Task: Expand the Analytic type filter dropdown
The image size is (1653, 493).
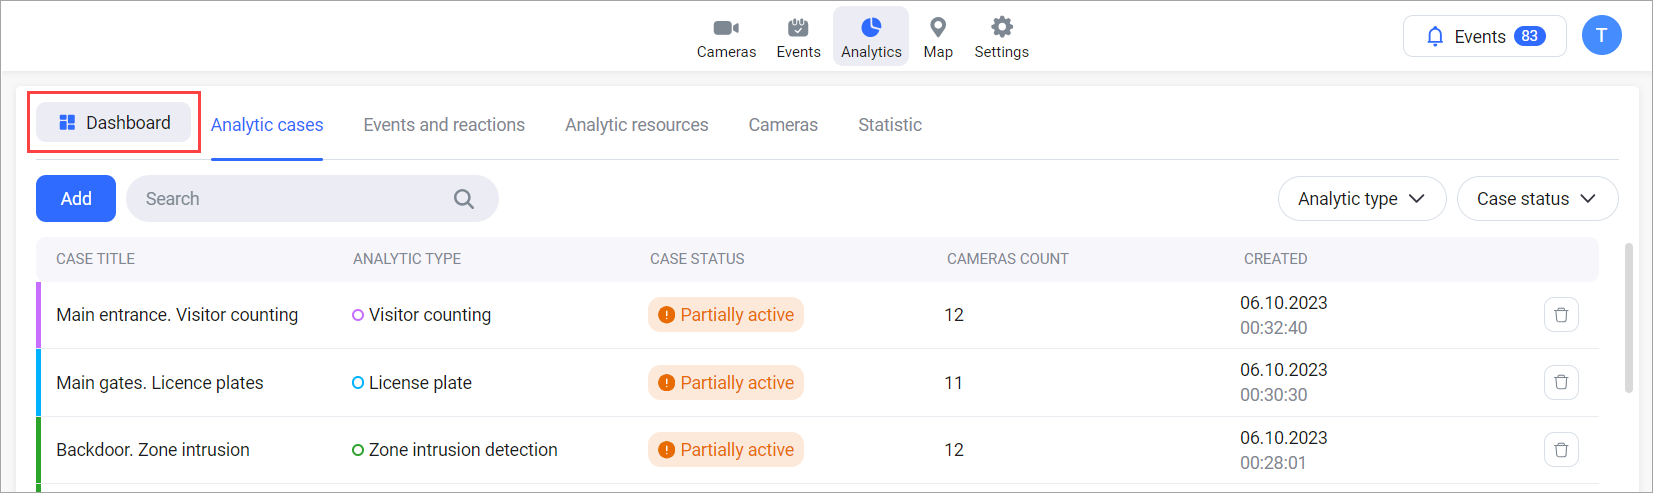Action: click(x=1361, y=199)
